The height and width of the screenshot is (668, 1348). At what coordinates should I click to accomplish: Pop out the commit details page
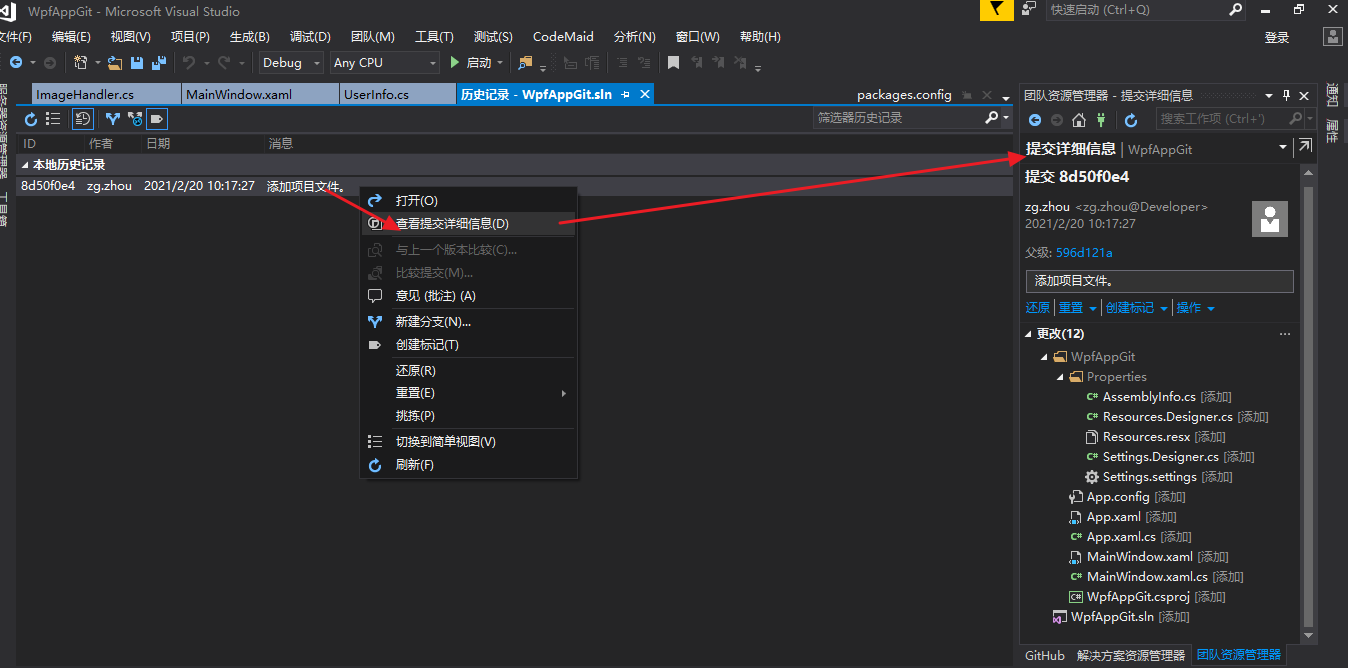tap(1304, 147)
